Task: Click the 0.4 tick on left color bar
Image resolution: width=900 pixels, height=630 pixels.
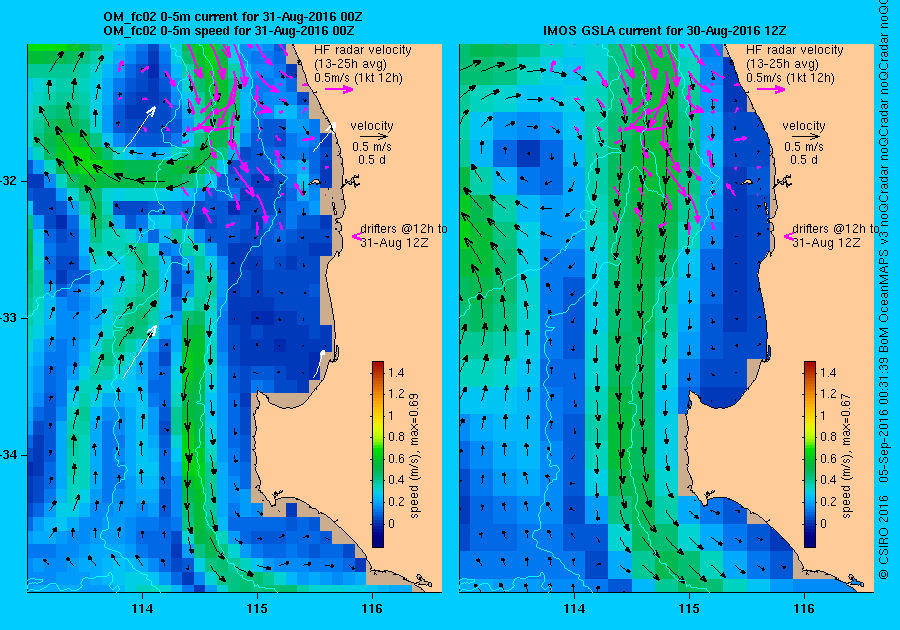Action: click(x=396, y=480)
